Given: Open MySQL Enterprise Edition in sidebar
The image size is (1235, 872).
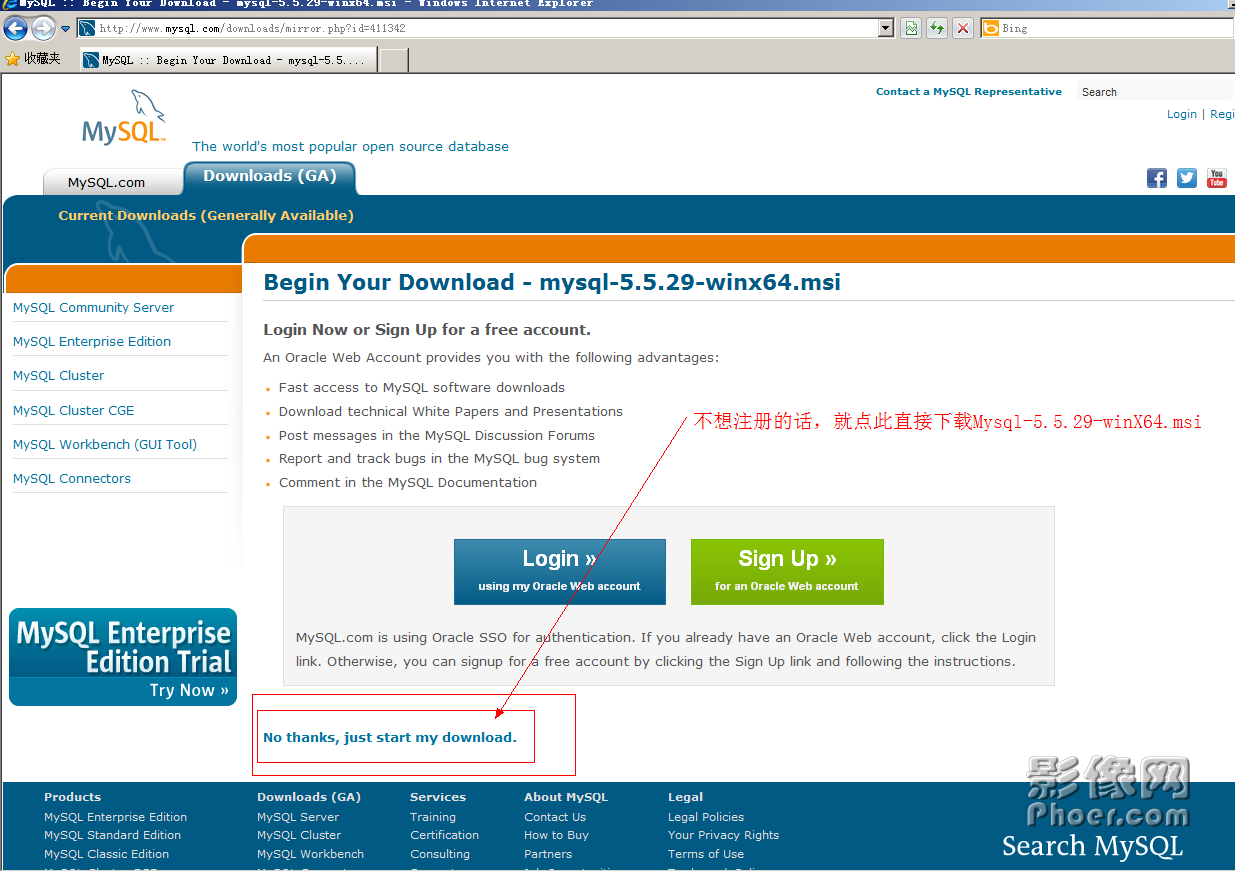Looking at the screenshot, I should click(x=92, y=341).
